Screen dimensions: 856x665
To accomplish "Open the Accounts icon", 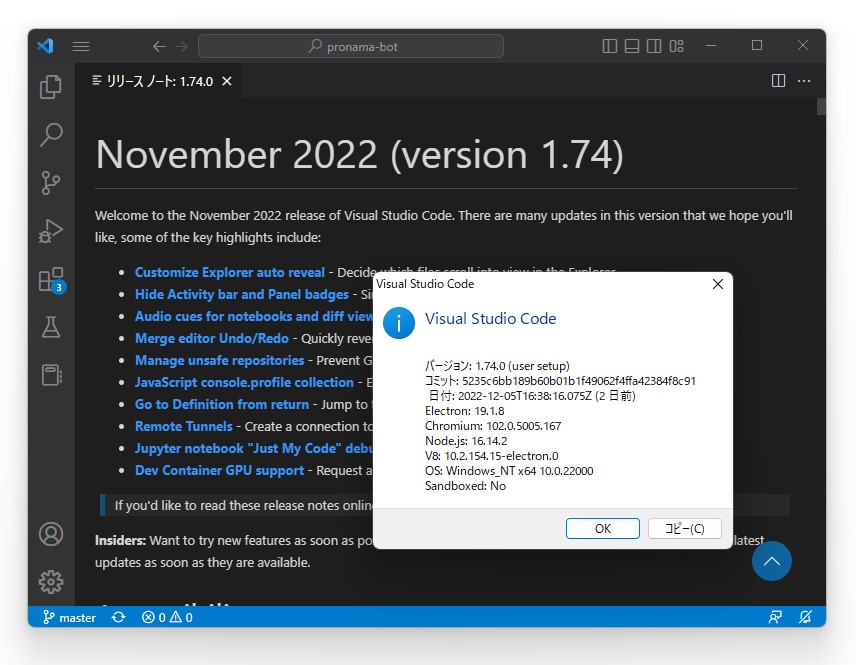I will pos(51,534).
